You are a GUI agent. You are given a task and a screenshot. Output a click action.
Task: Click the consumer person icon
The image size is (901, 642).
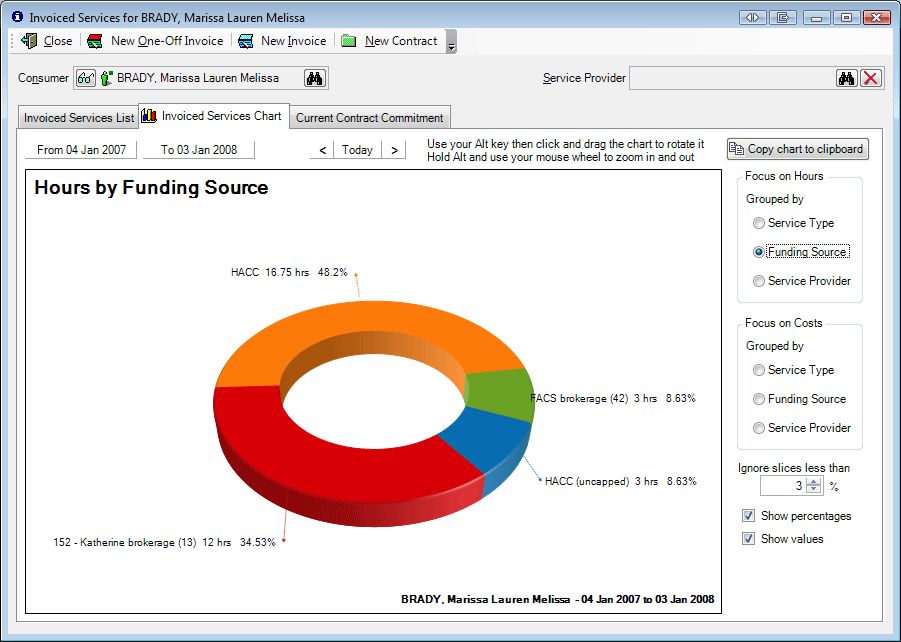point(106,78)
